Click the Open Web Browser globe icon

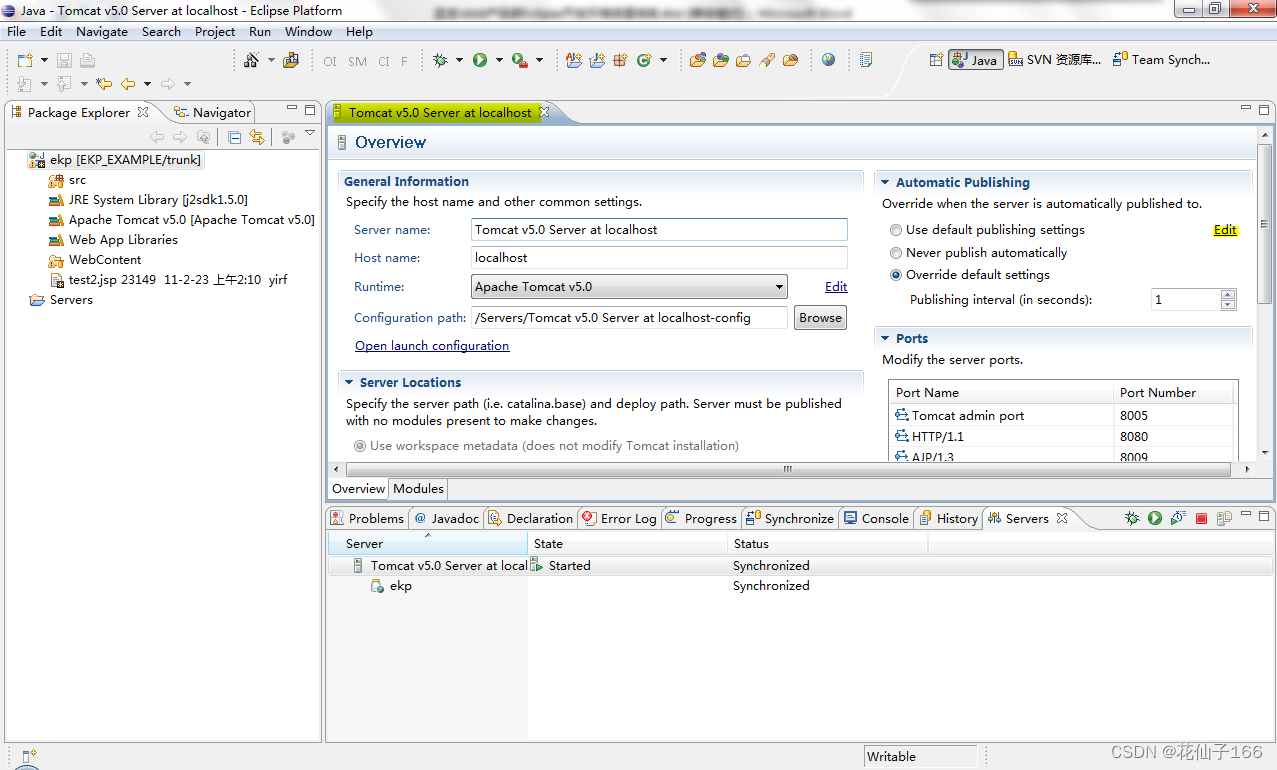pos(829,60)
